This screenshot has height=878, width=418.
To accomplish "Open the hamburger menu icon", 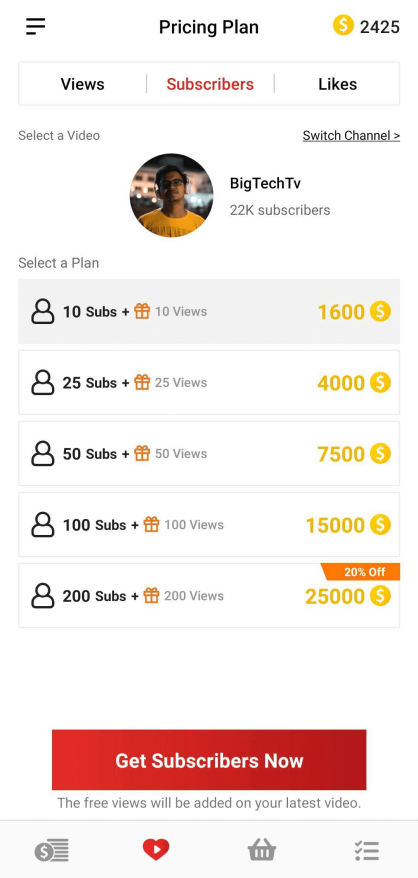I will click(x=35, y=26).
